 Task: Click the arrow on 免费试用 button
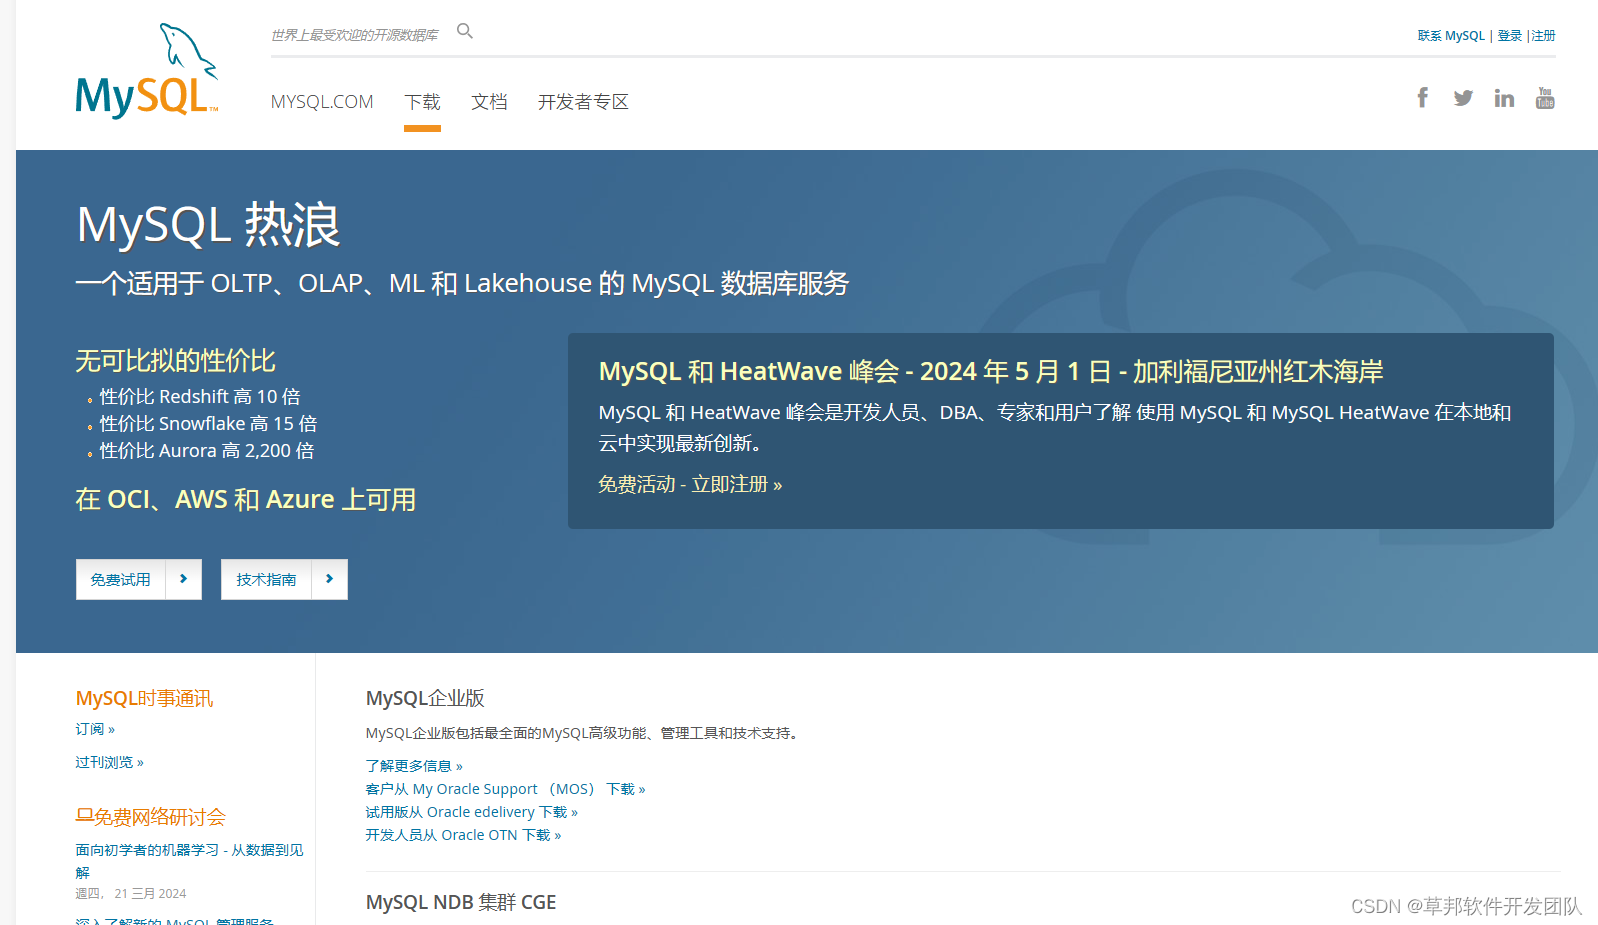[x=184, y=579]
